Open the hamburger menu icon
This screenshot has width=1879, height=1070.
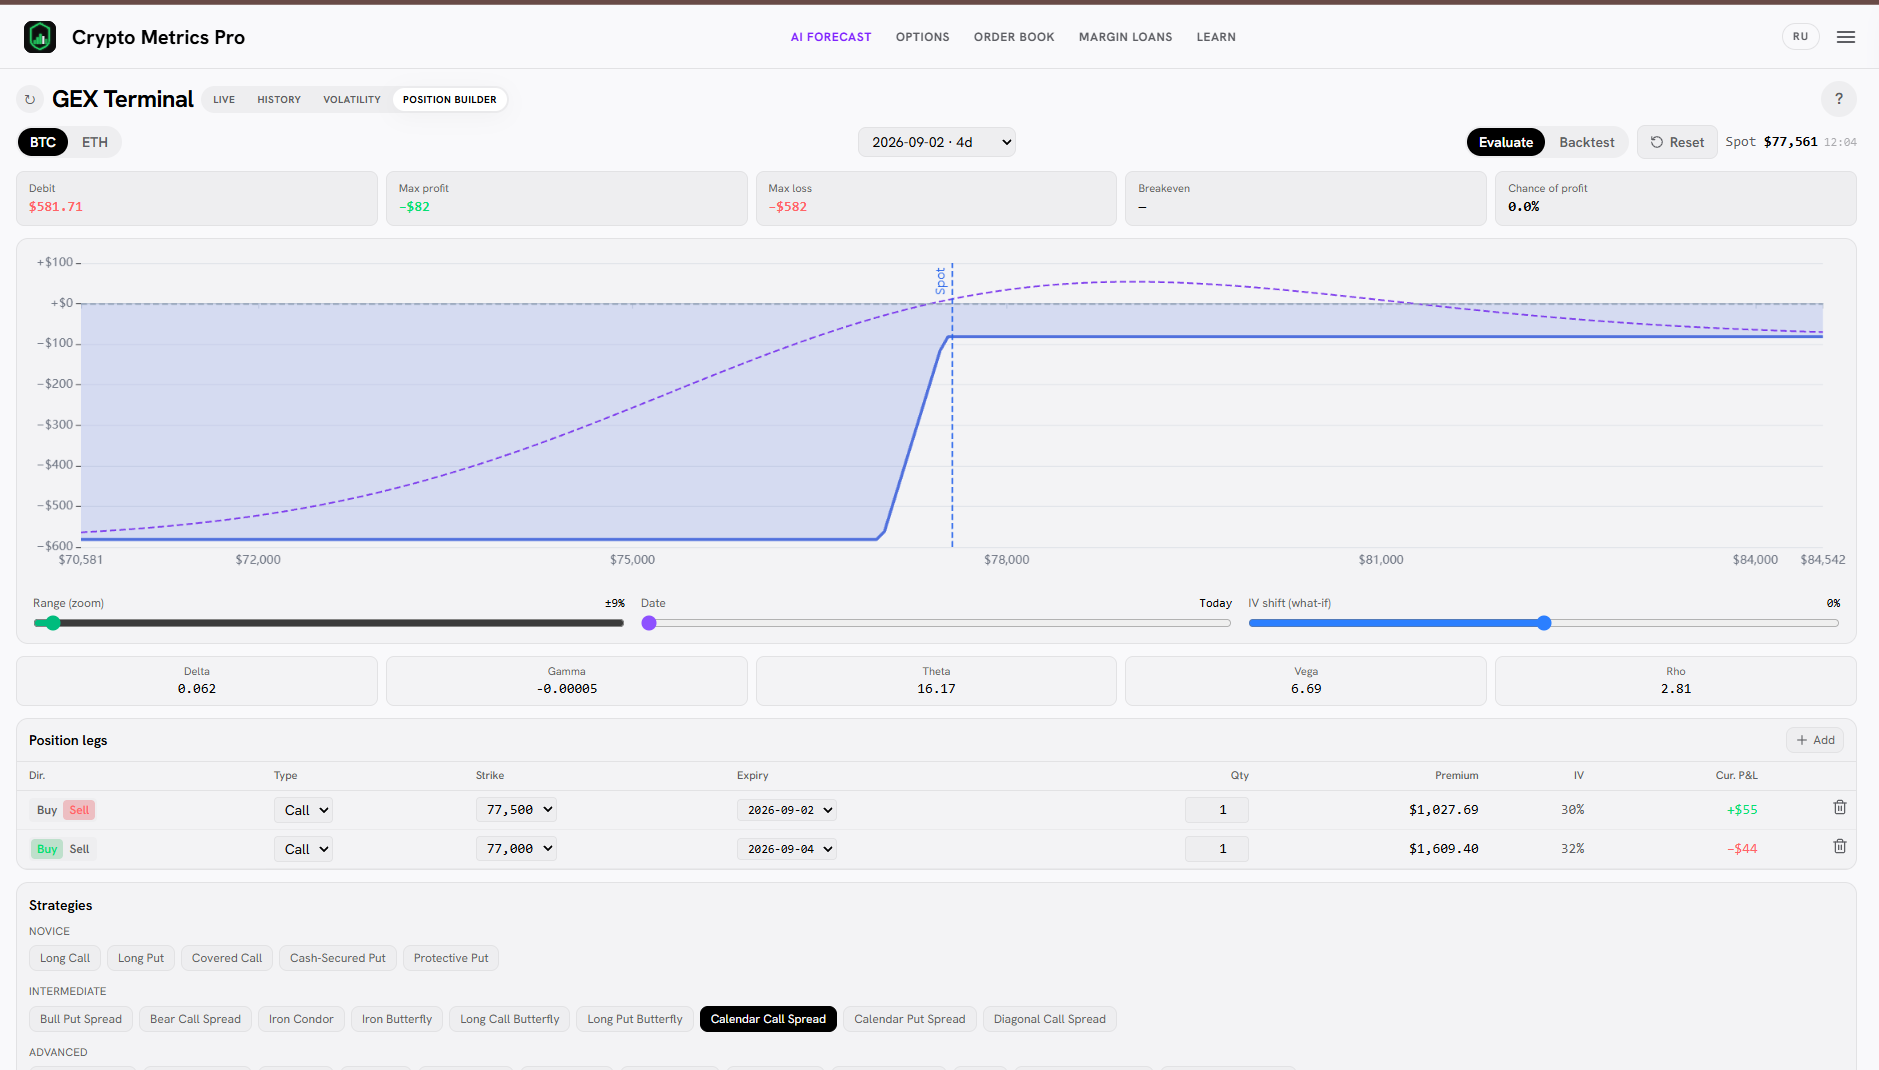click(x=1846, y=37)
